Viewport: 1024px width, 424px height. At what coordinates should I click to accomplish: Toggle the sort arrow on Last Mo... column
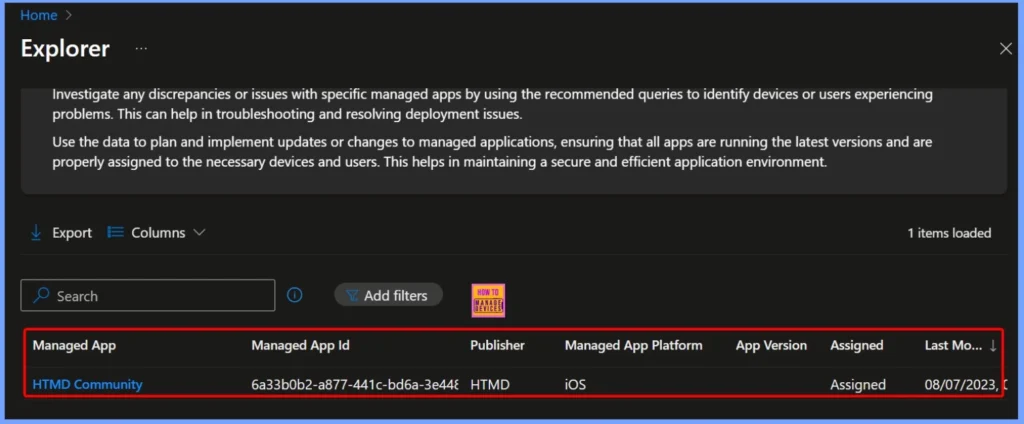point(993,346)
